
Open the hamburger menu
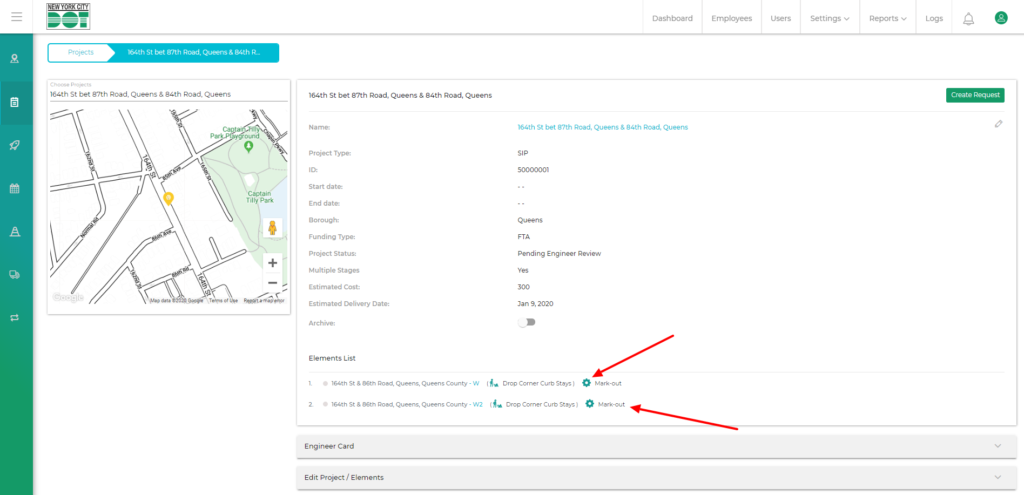pos(16,17)
